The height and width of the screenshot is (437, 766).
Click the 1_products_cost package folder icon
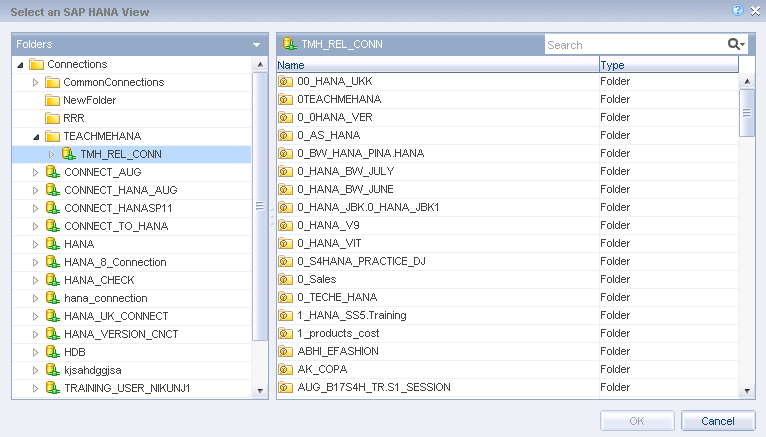(x=285, y=333)
